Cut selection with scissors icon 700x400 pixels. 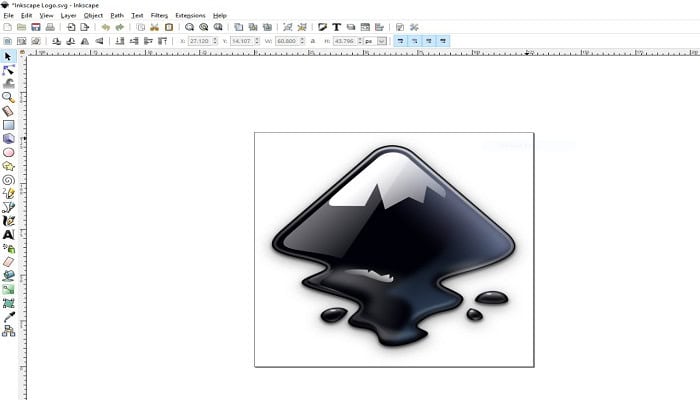pos(154,27)
